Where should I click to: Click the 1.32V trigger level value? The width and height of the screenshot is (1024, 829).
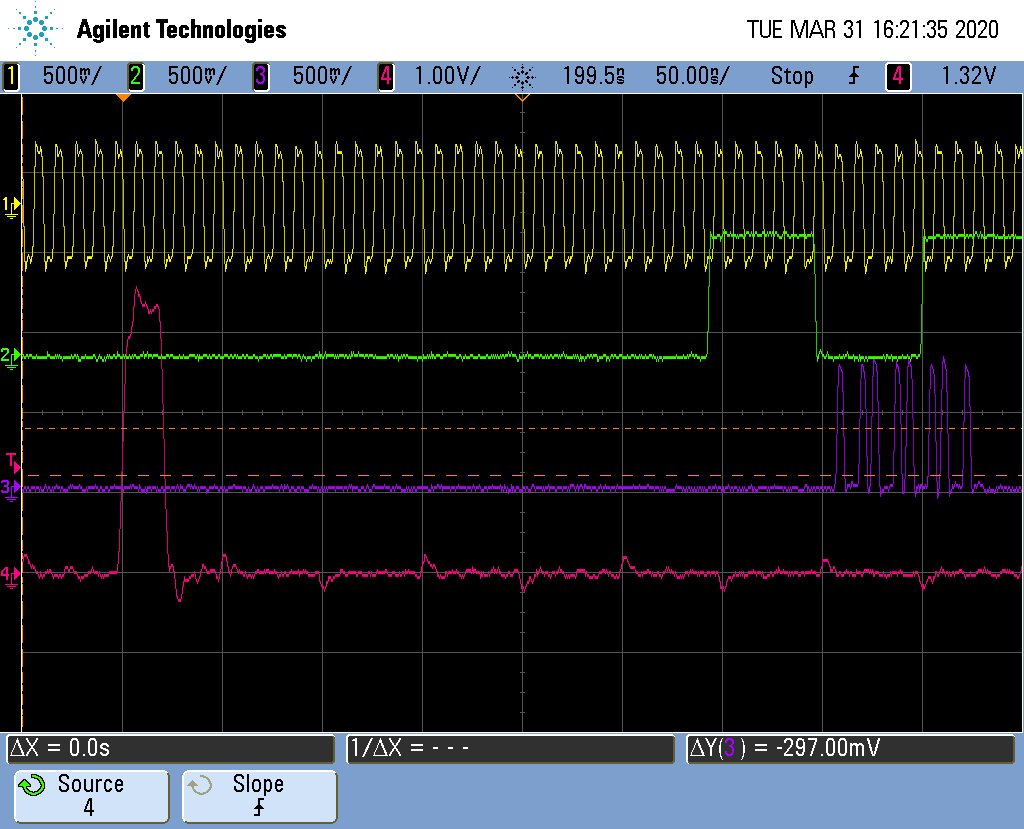pos(968,76)
